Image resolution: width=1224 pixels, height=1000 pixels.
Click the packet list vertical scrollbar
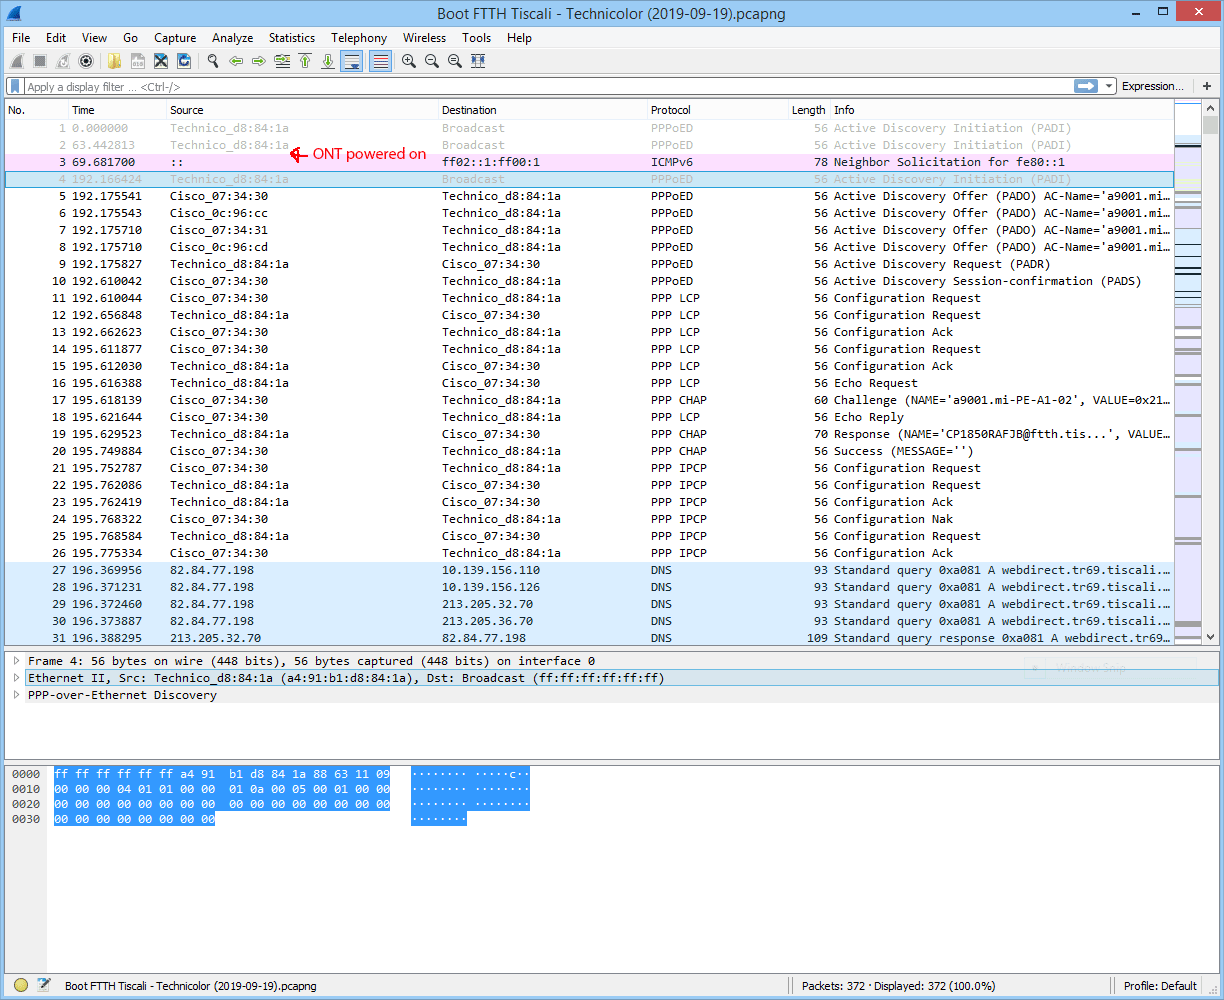point(1211,400)
